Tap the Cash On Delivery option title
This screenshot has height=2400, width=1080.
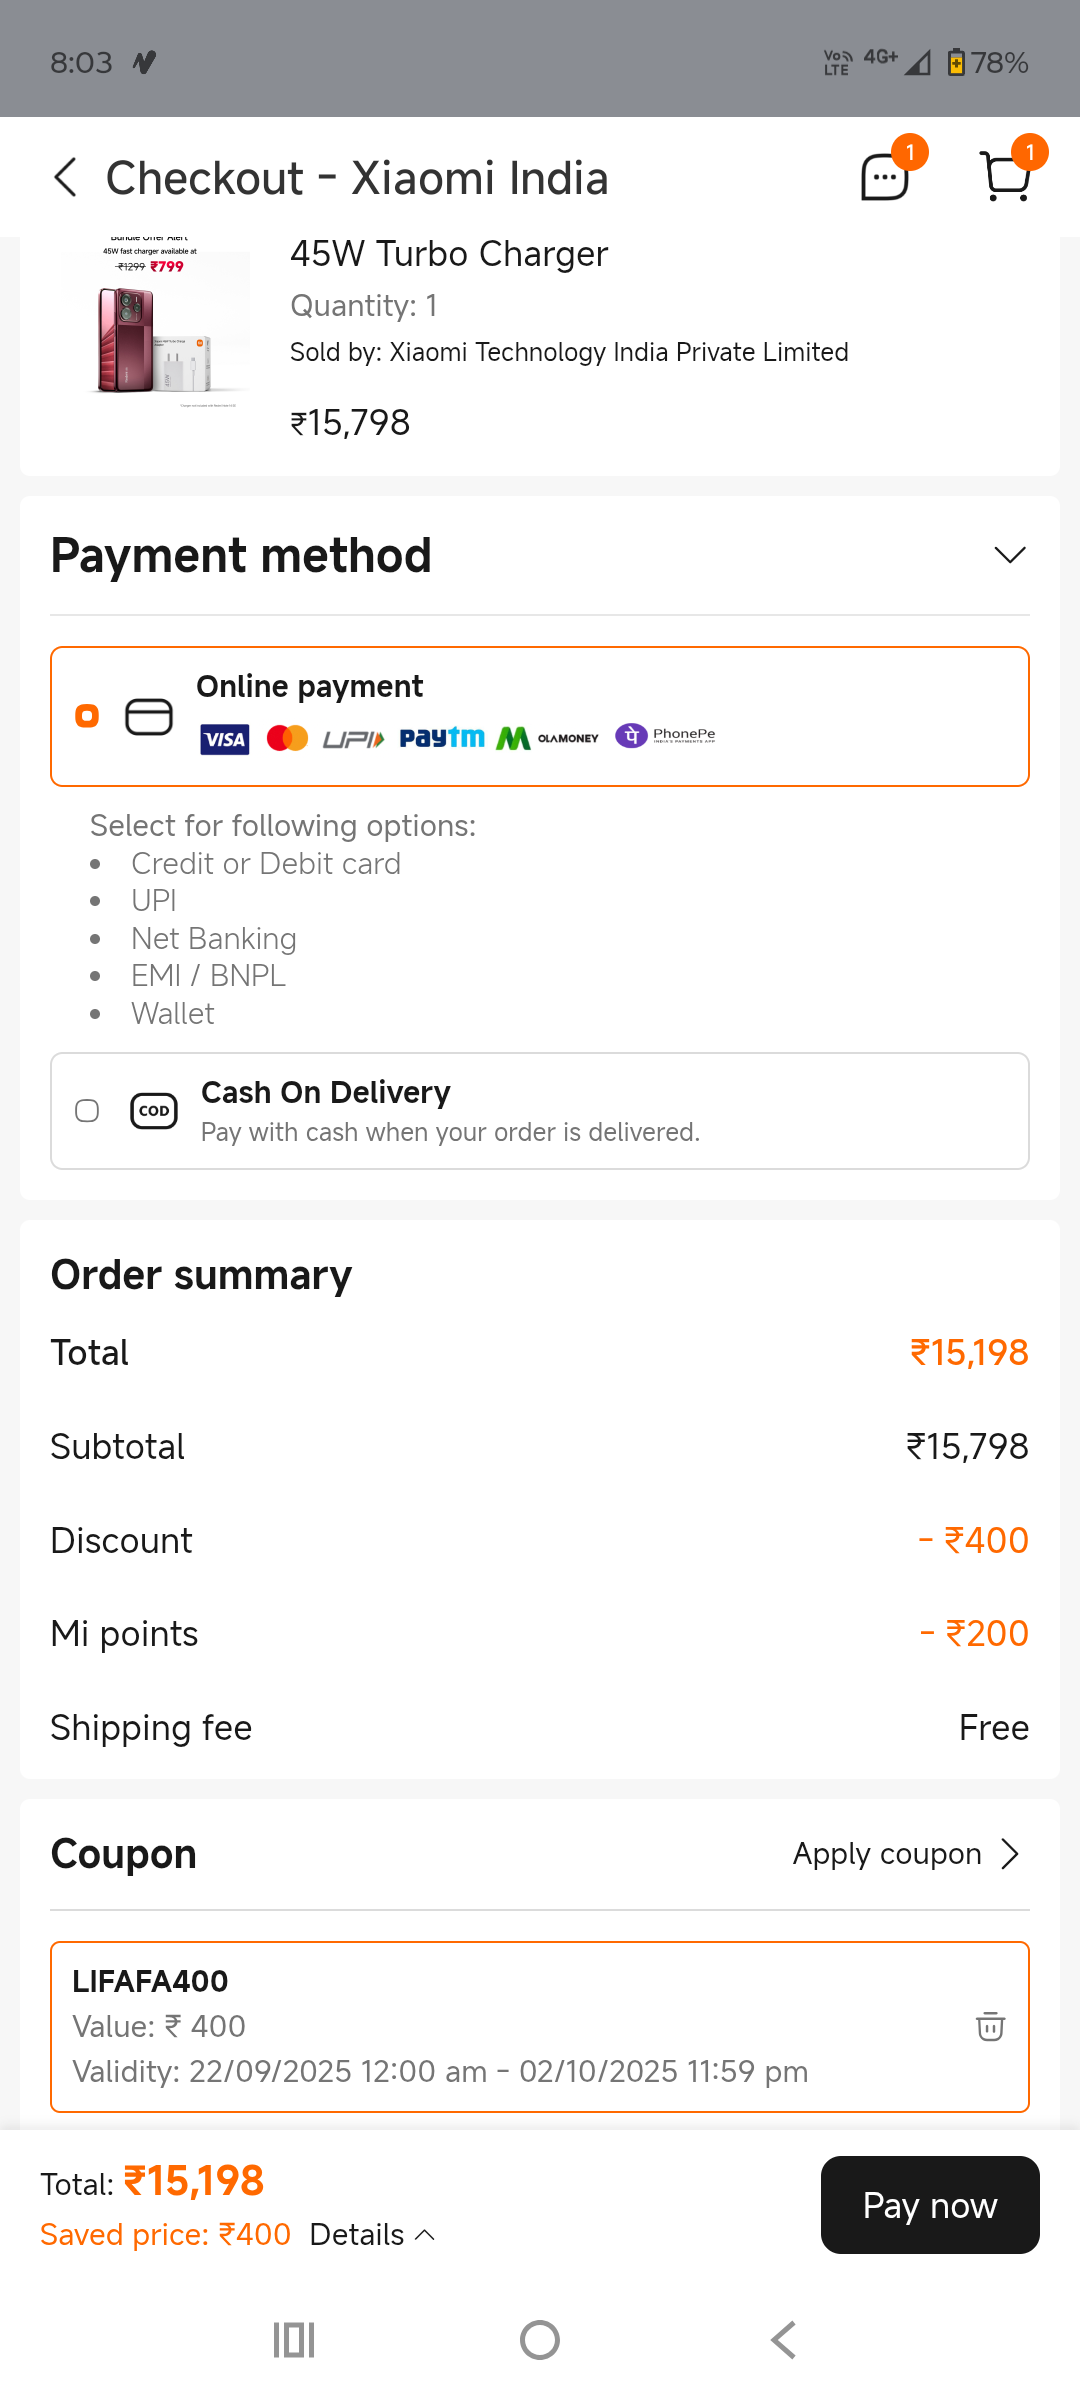pyautogui.click(x=326, y=1092)
